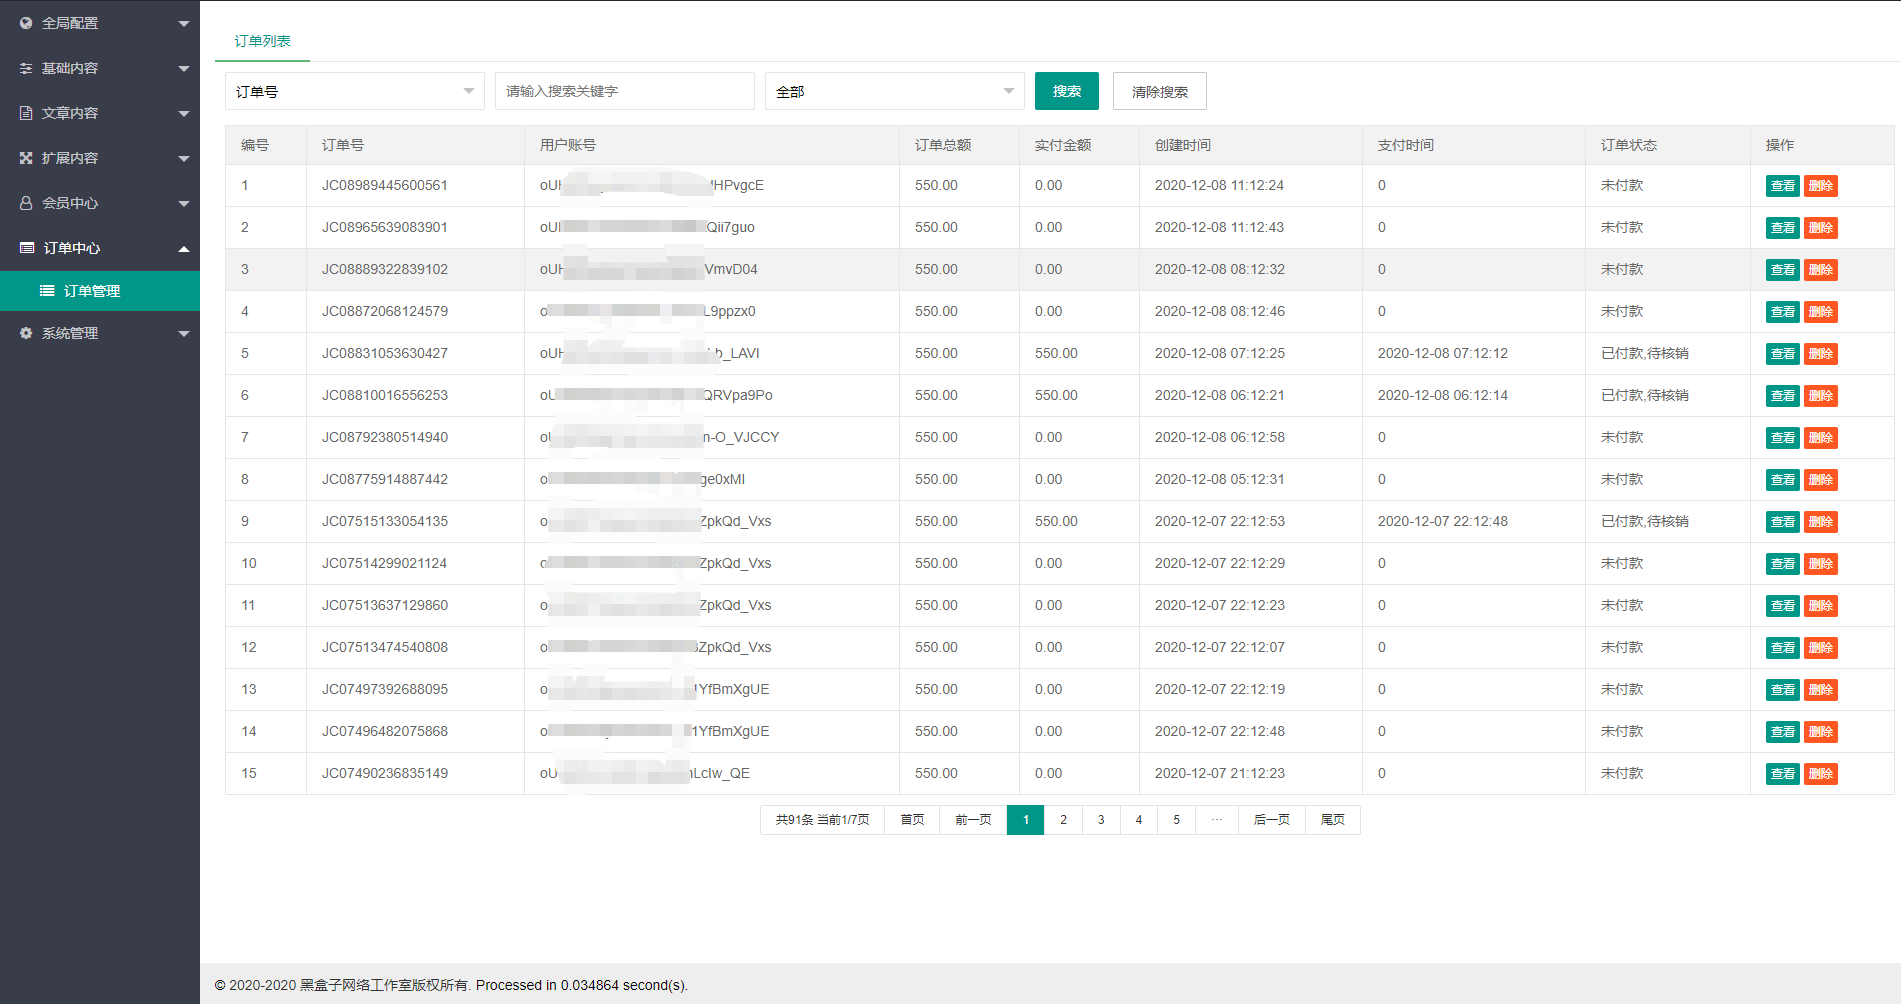Click the puzzle icon beside 扩展内容
Screen dimensions: 1901x1004
(x=26, y=158)
